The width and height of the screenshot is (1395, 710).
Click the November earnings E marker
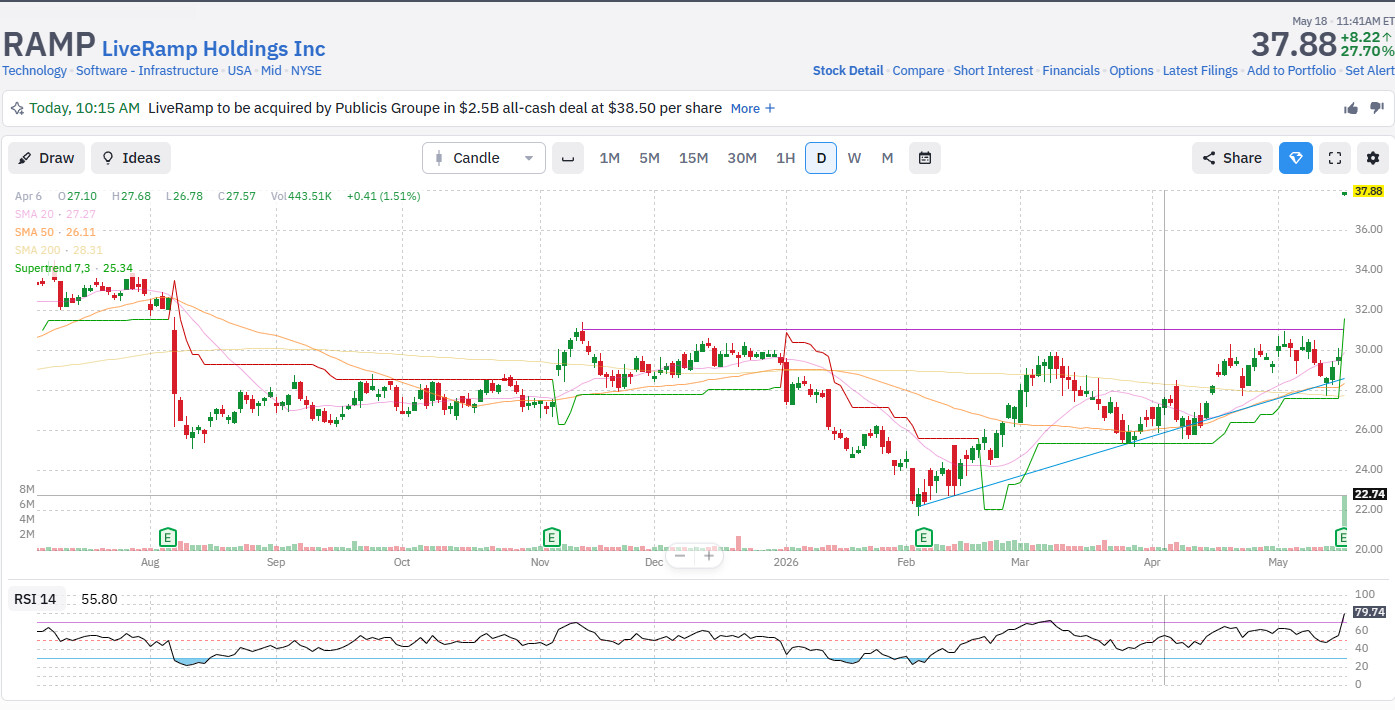pyautogui.click(x=551, y=538)
